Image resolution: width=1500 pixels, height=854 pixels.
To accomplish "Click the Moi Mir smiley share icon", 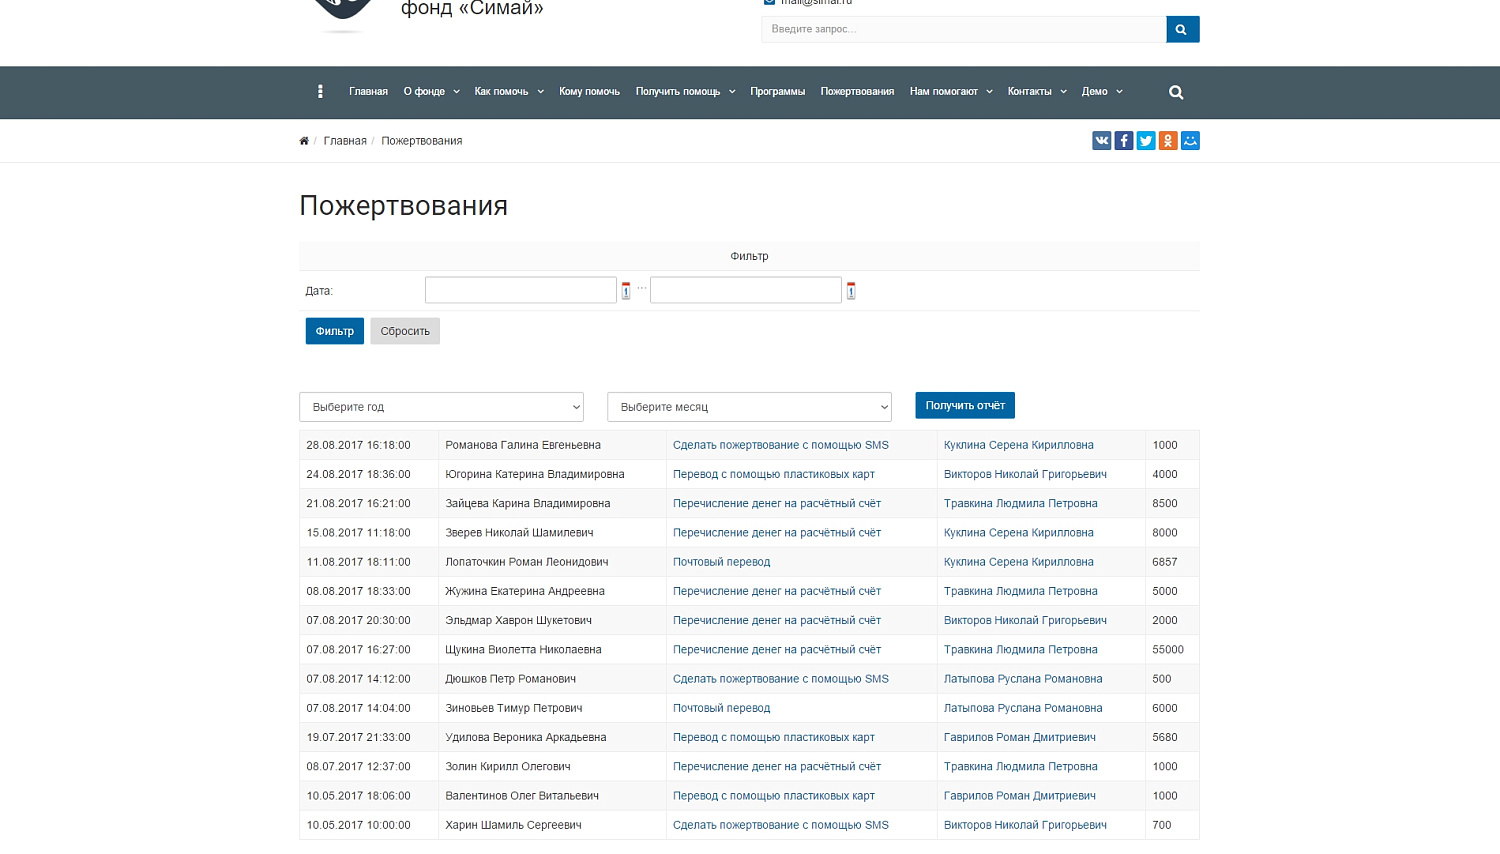I will tap(1190, 141).
